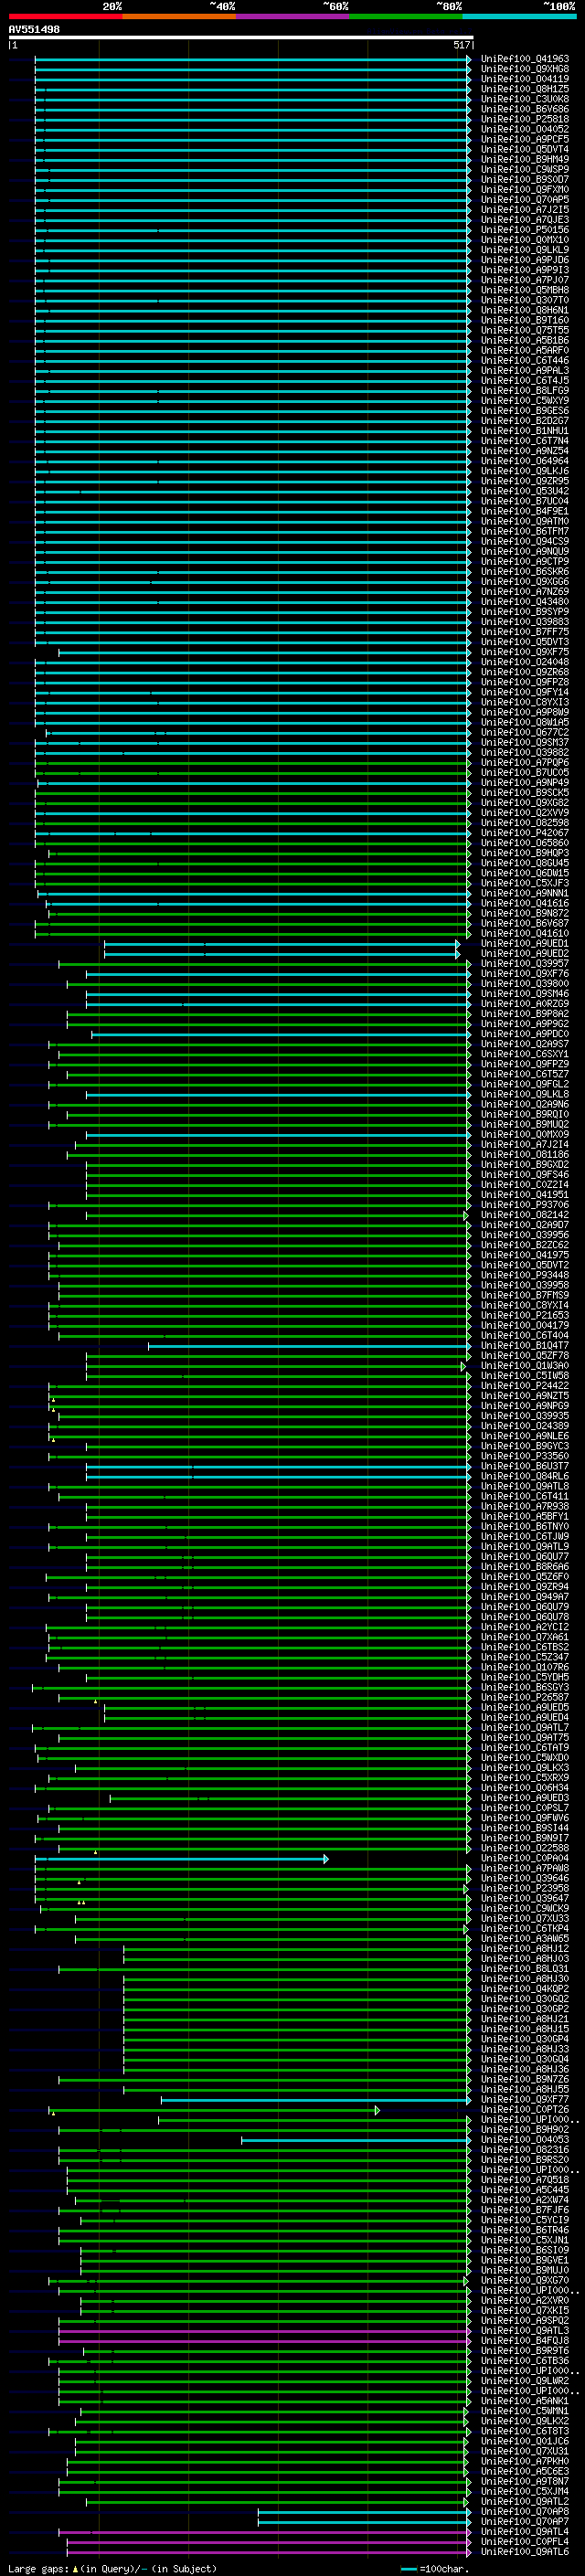This screenshot has width=585, height=2576.
Task: Open hit UniRef100_A9UED2
Action: pos(524,953)
